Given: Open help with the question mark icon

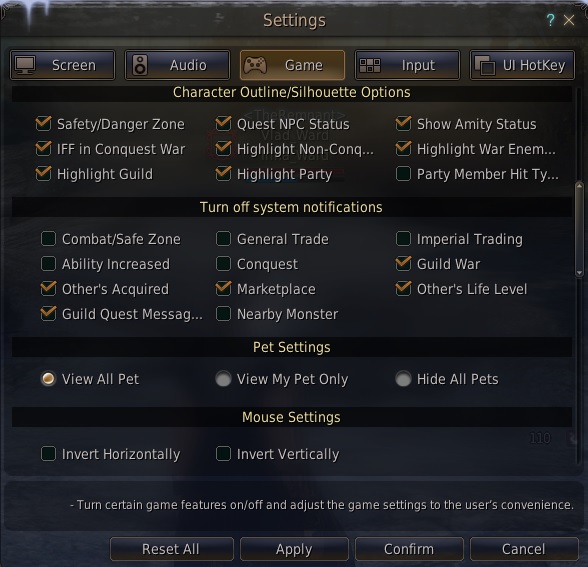Looking at the screenshot, I should click(x=550, y=20).
